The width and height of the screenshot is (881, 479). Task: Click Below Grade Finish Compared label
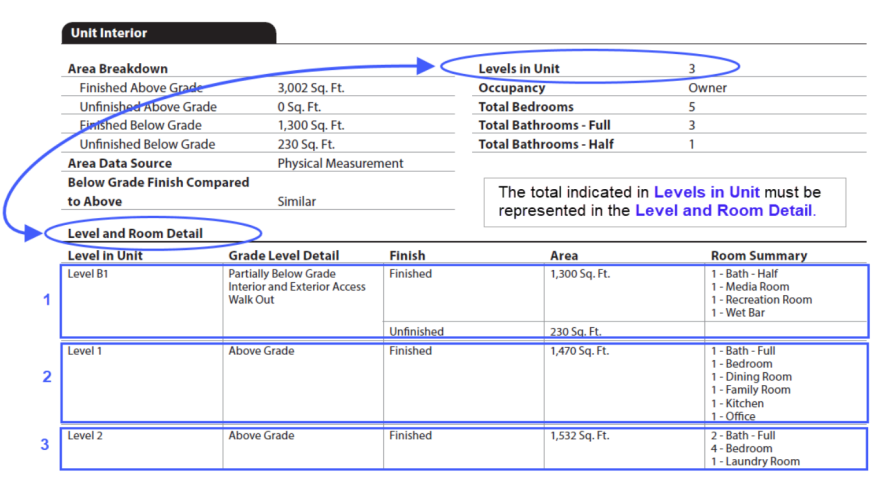tap(158, 183)
